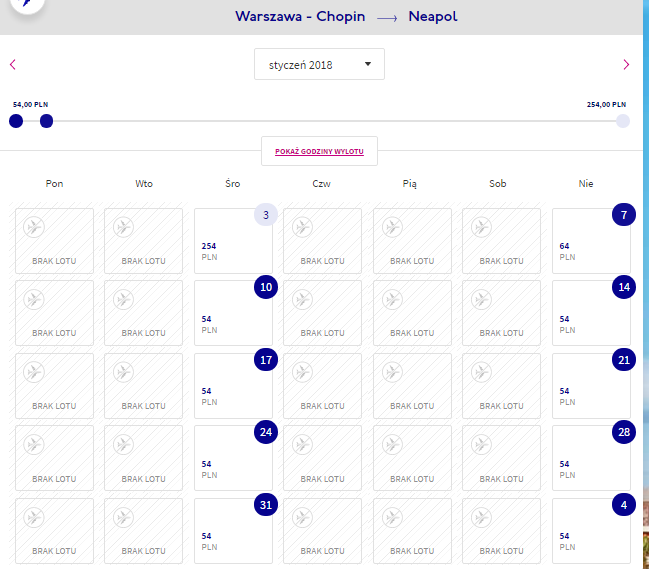Pick the 17th for 54 PLN

click(233, 386)
